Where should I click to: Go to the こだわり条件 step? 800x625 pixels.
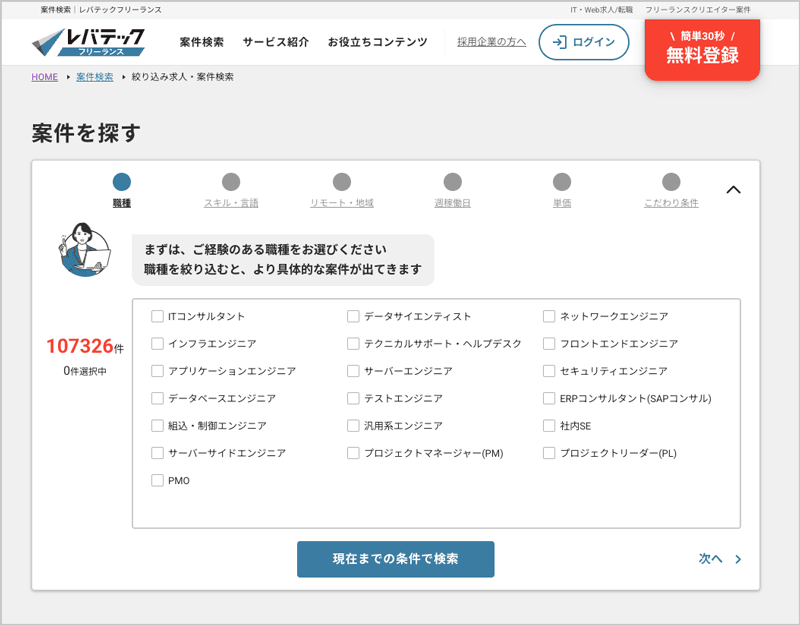click(671, 183)
